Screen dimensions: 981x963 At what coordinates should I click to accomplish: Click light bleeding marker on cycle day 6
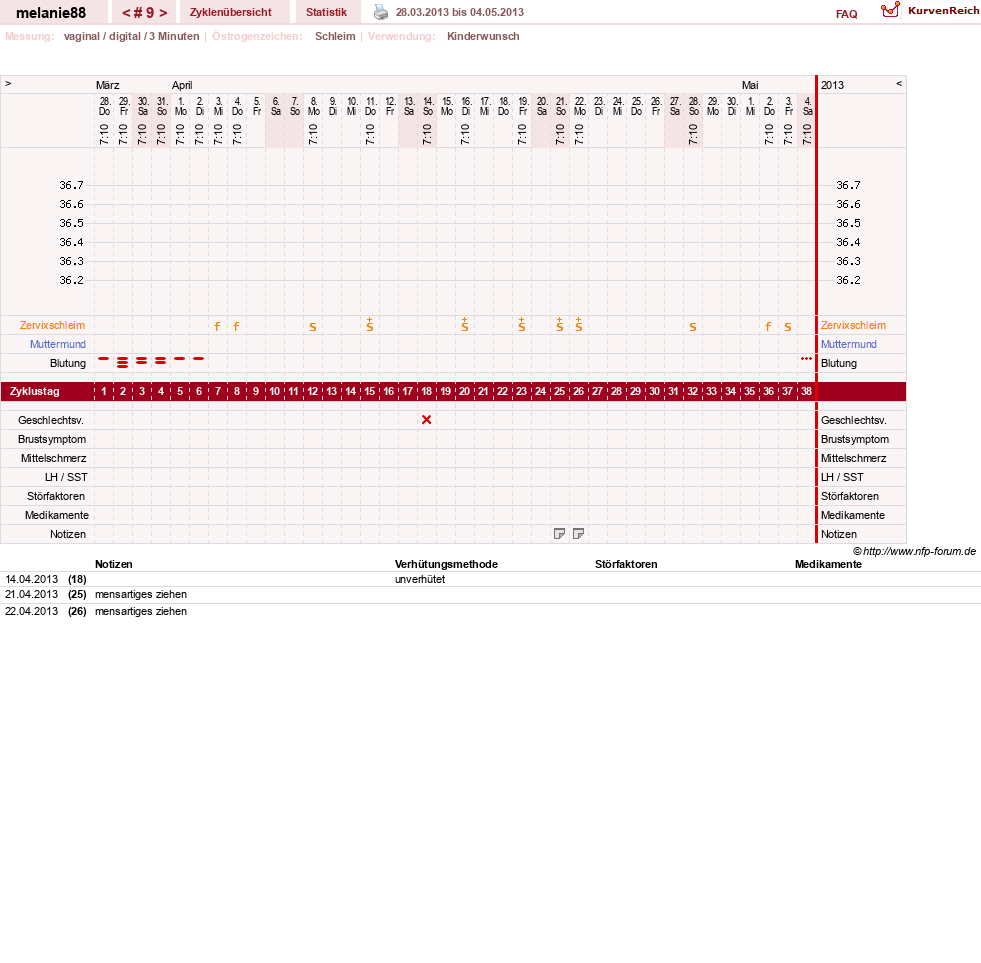coord(199,359)
